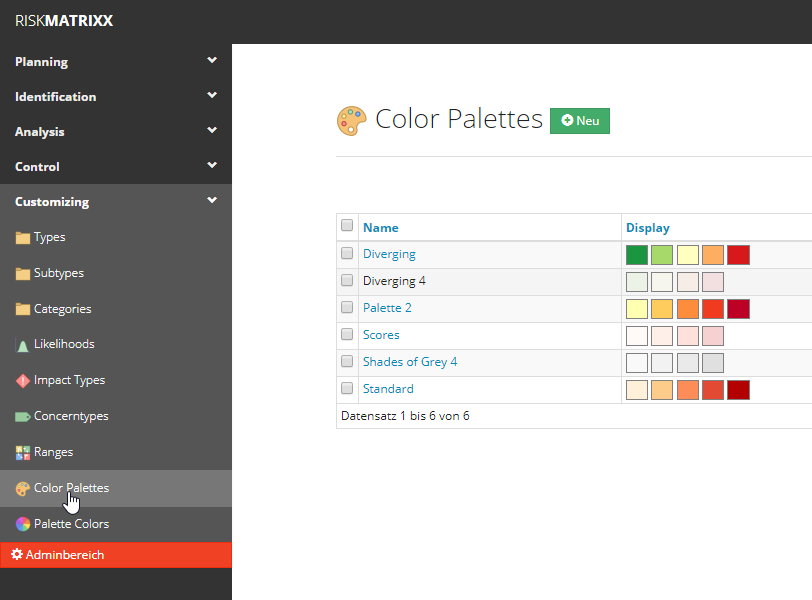Check the Standard row checkbox
Screen dimensions: 812x600
pos(347,388)
